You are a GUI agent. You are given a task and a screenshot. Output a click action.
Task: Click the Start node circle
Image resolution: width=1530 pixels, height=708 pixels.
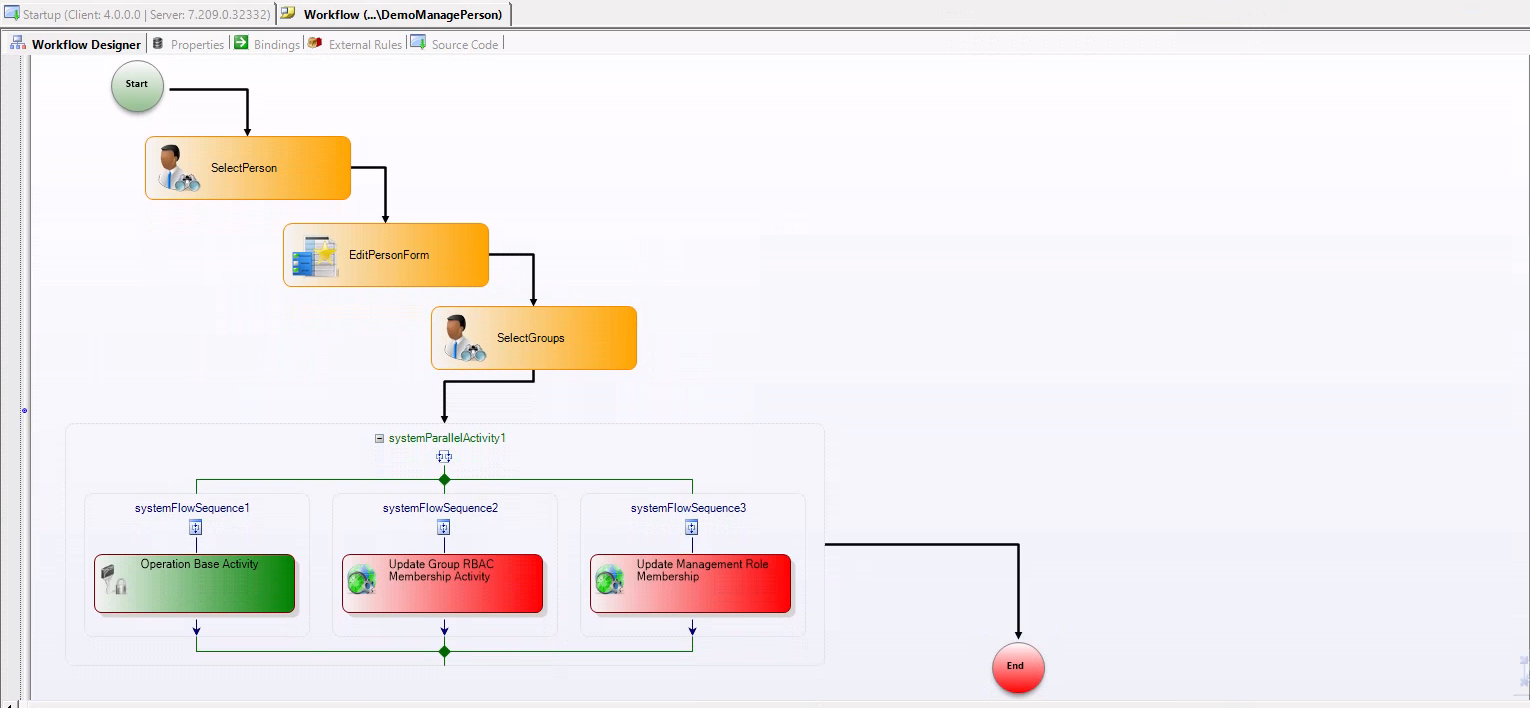(137, 85)
